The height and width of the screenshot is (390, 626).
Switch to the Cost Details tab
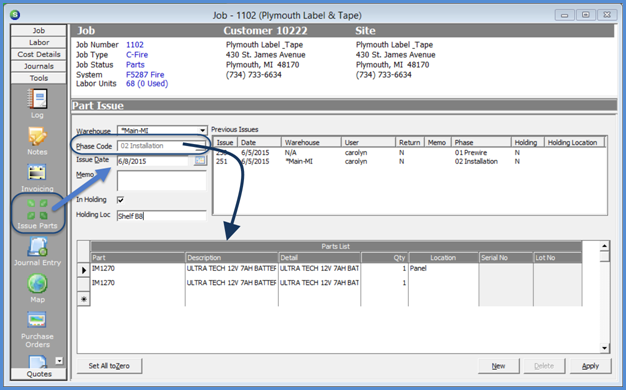click(x=39, y=54)
